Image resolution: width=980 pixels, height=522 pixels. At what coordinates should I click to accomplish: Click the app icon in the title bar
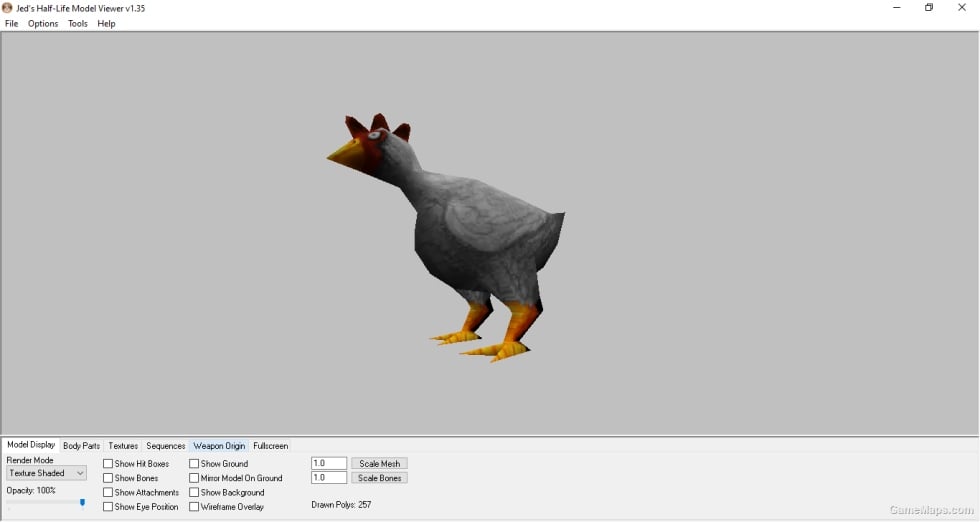pos(7,8)
